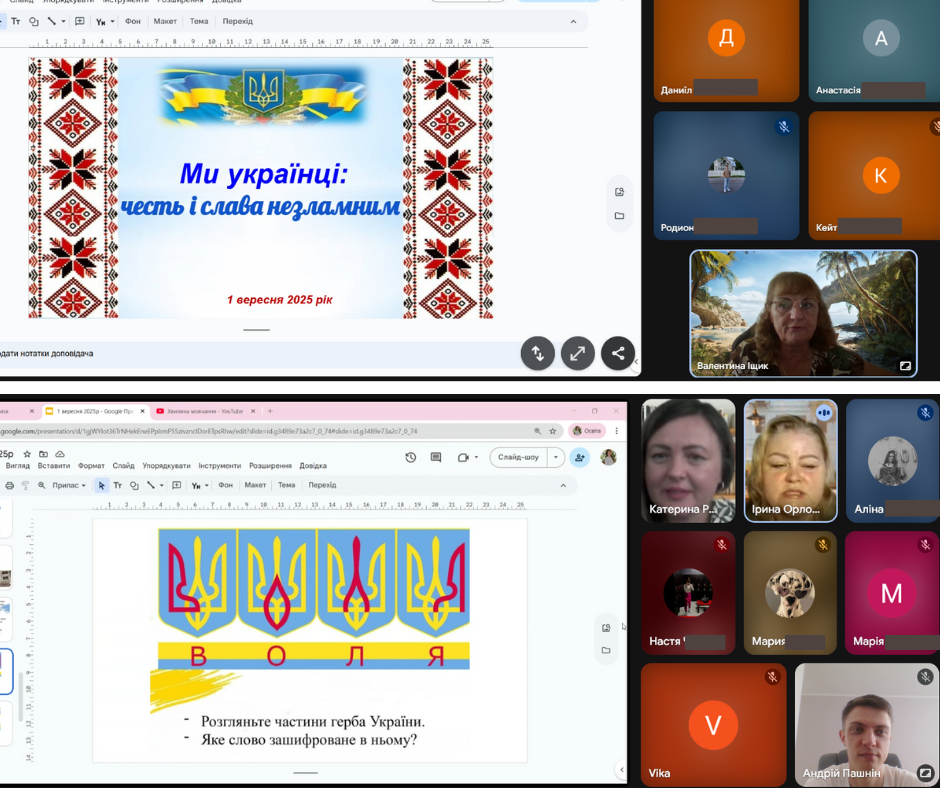Close the 'Хвилина мовчання - YouTube' tab

[252, 411]
